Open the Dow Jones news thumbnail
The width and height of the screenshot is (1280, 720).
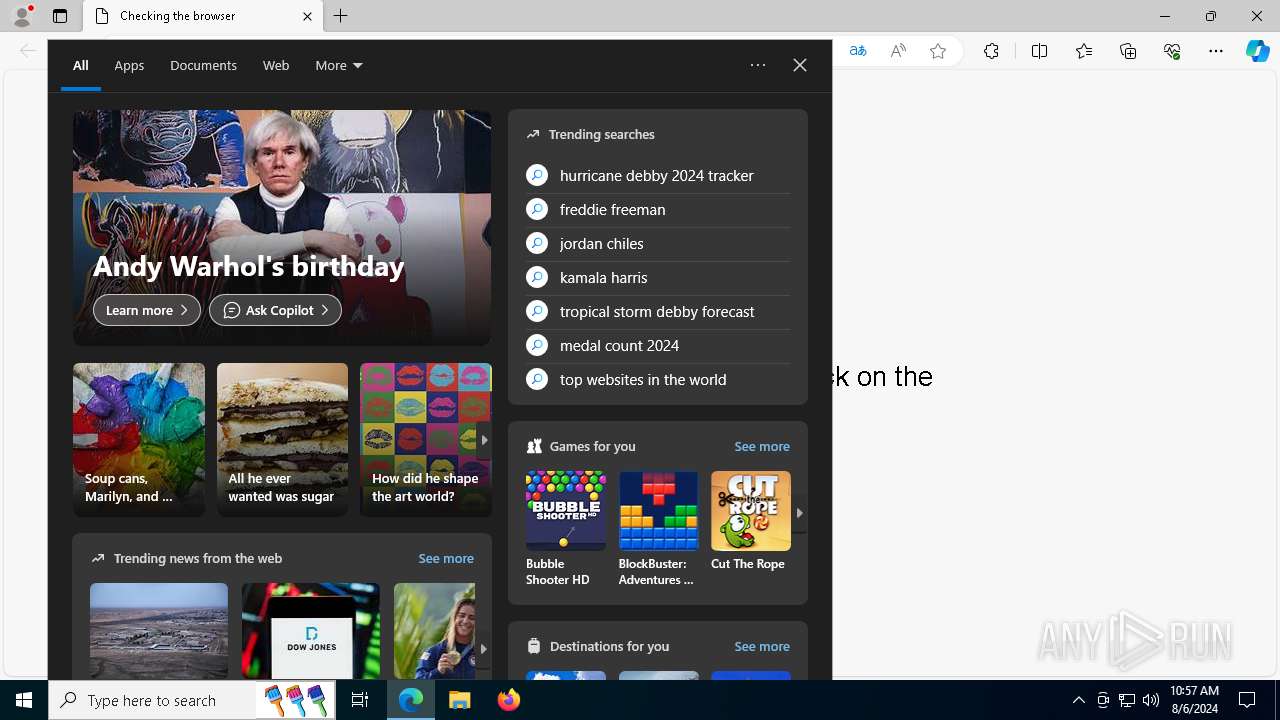click(x=311, y=631)
